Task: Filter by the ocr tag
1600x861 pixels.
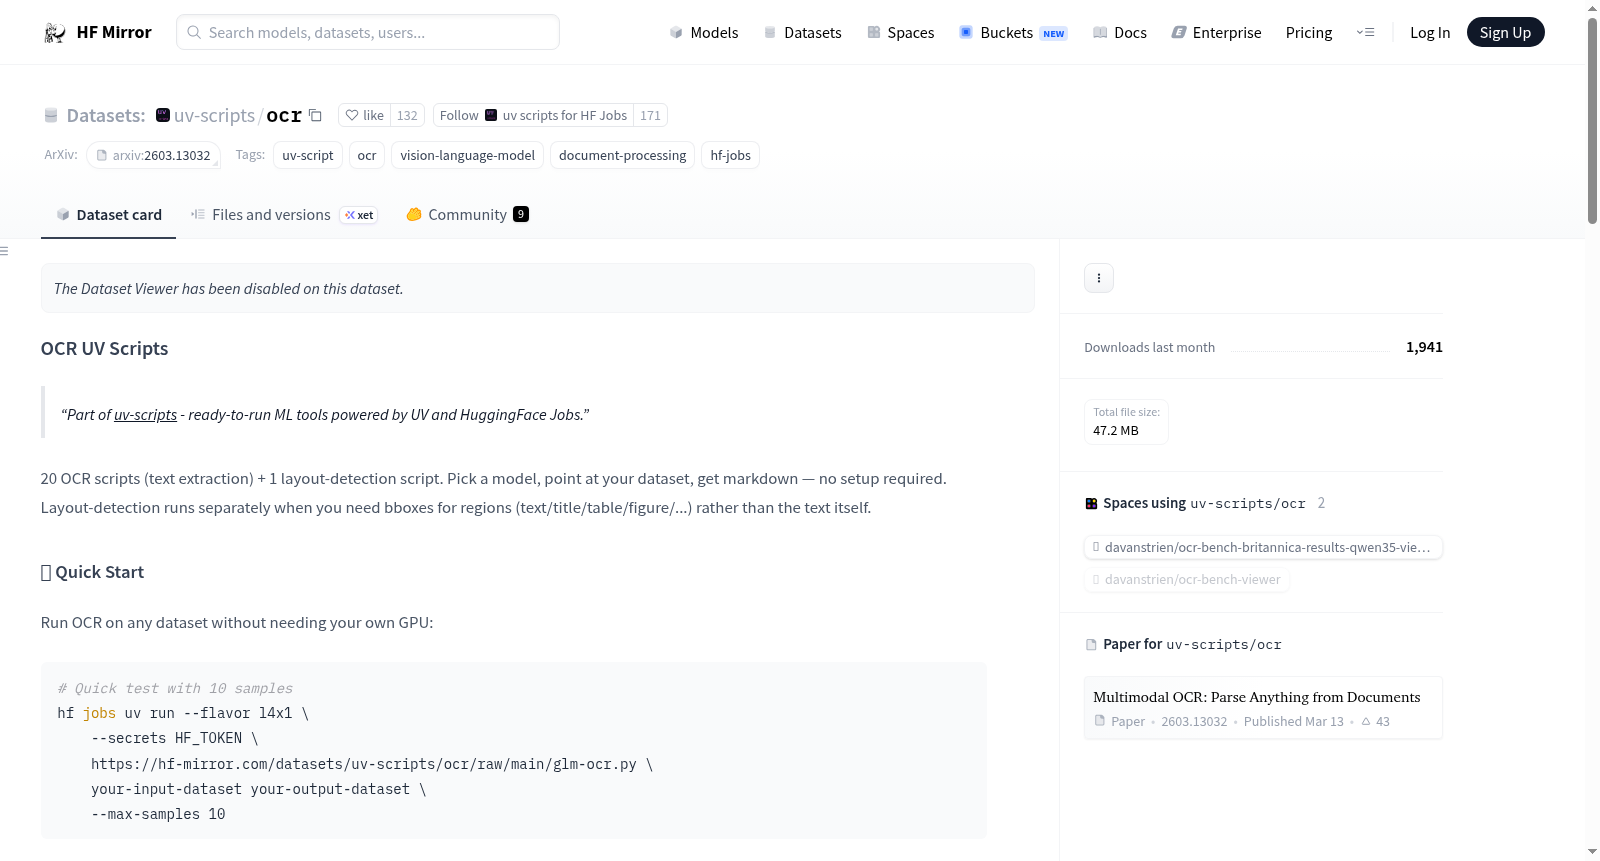Action: [367, 155]
